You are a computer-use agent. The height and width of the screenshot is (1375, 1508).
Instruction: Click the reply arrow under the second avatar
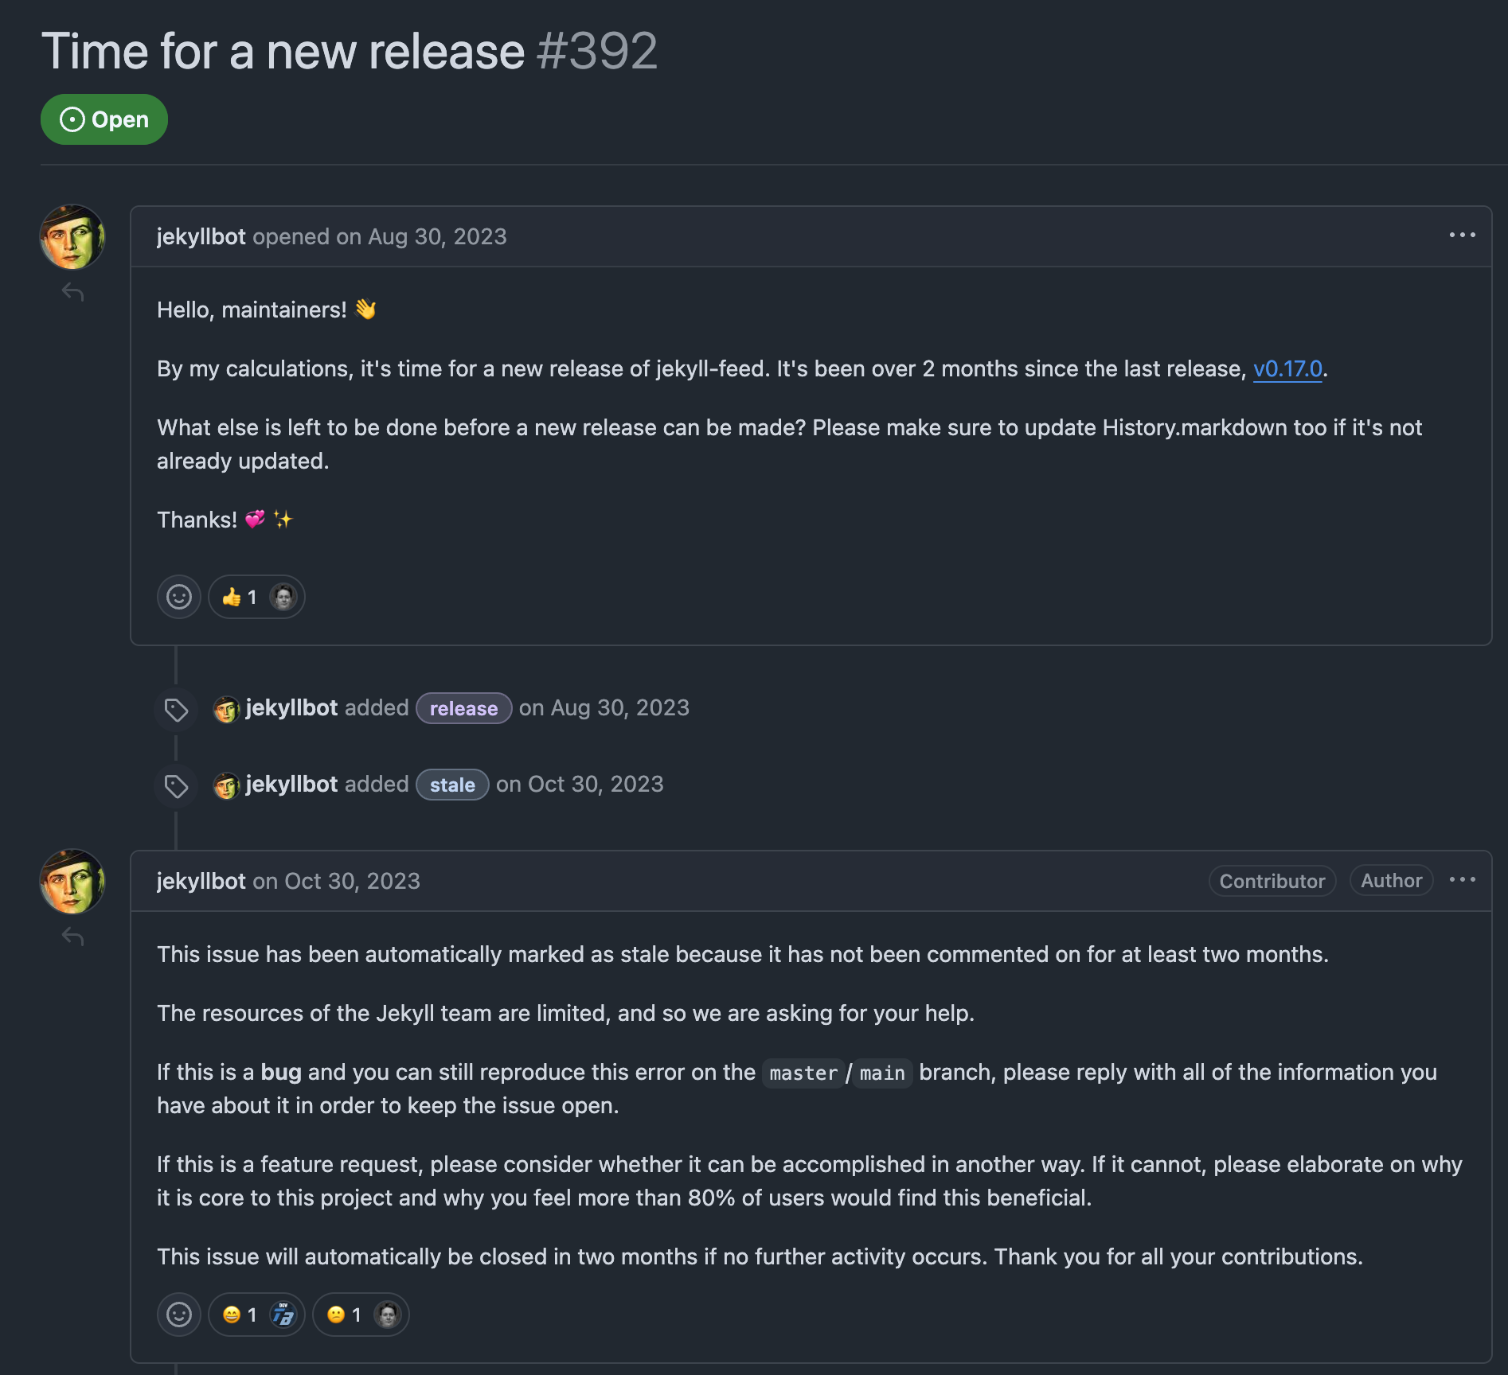pos(73,936)
